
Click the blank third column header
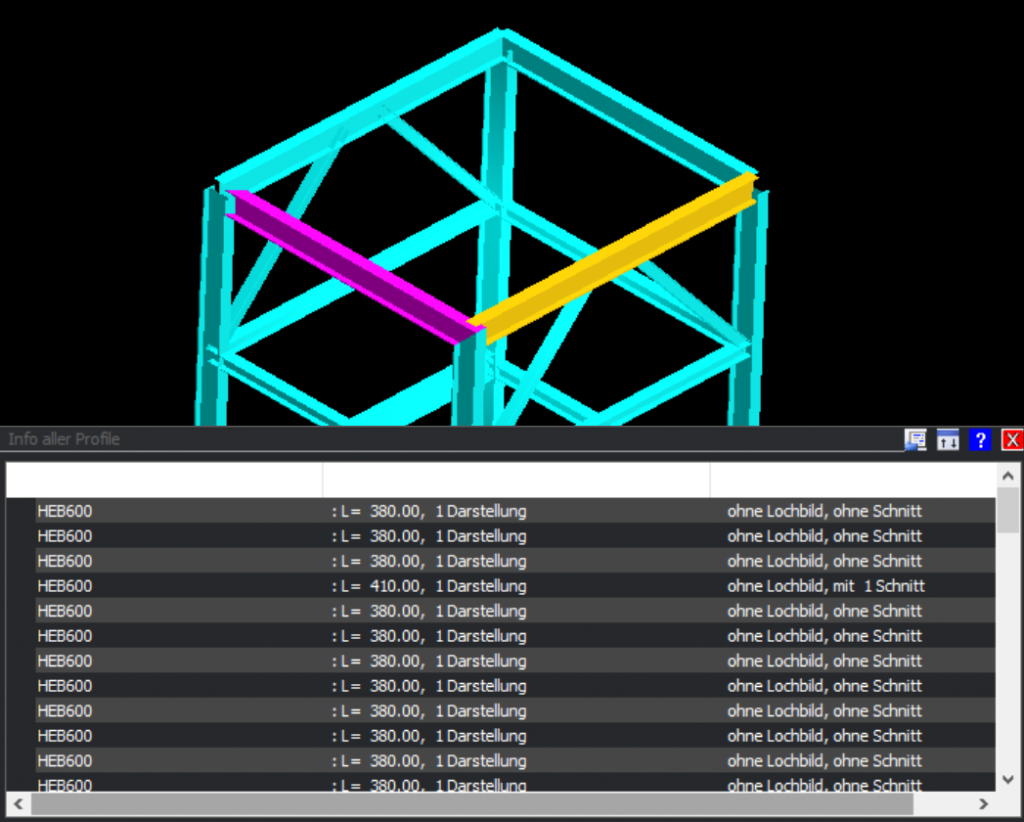click(853, 480)
